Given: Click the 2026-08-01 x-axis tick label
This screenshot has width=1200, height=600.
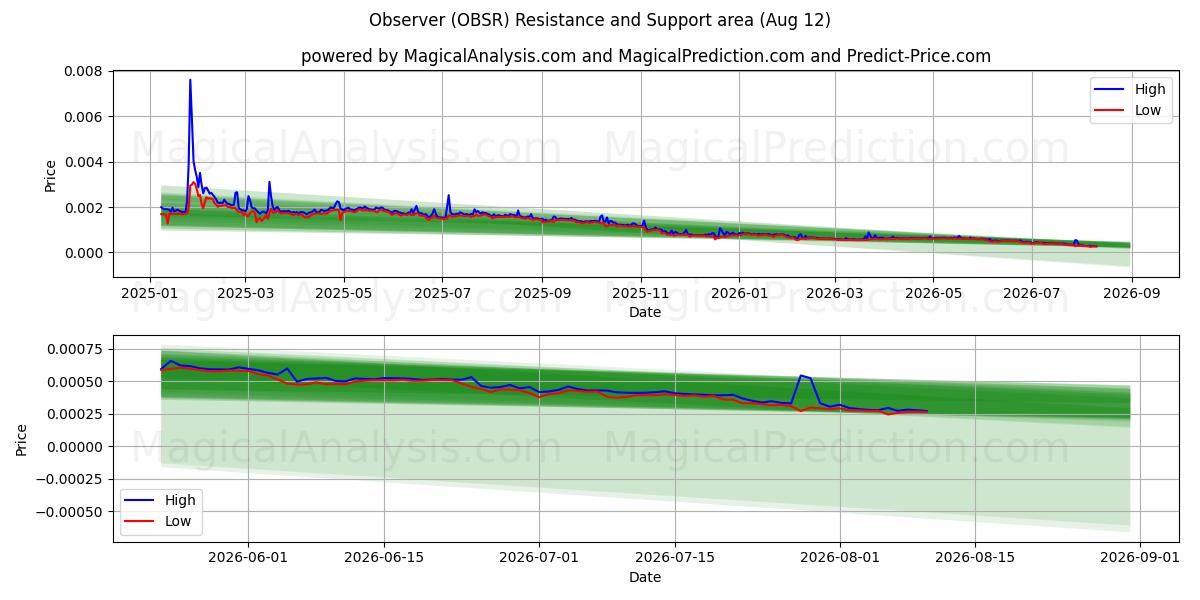Looking at the screenshot, I should point(840,558).
